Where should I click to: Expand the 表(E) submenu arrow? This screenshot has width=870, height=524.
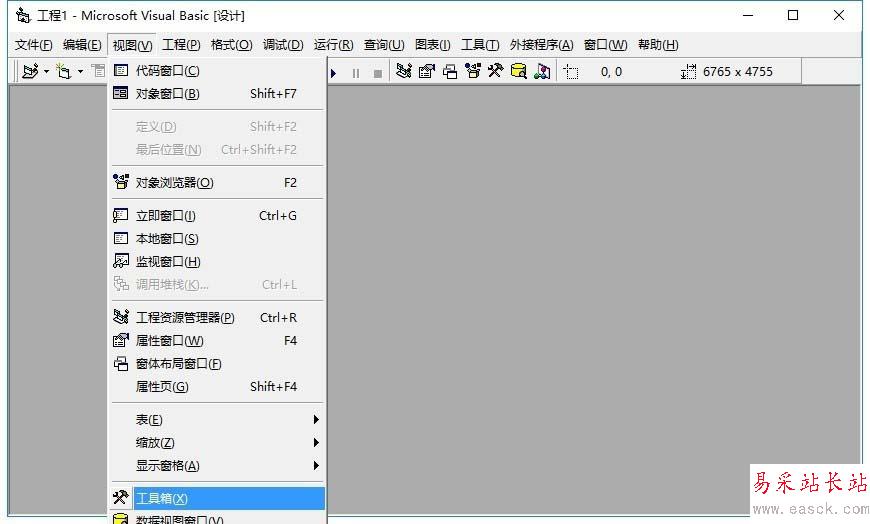316,420
